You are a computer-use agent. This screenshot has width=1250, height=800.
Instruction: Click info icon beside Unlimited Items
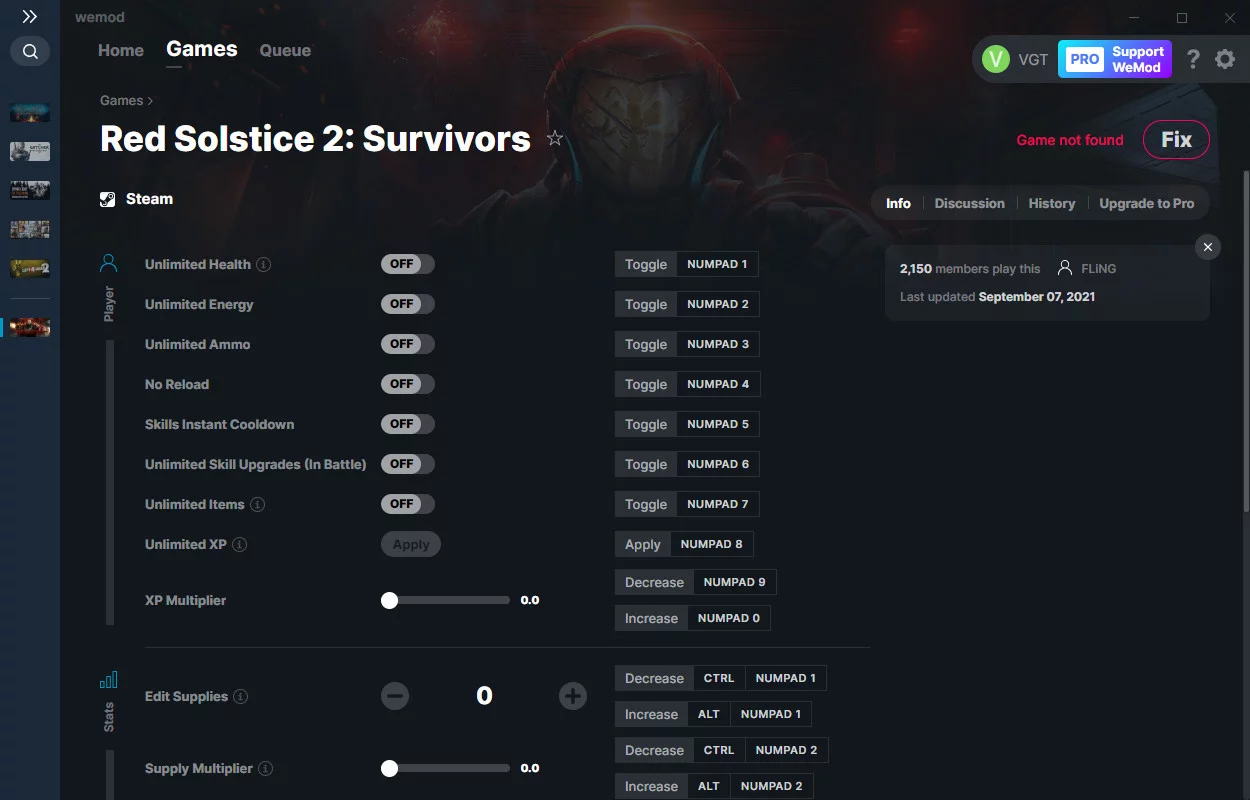(258, 505)
